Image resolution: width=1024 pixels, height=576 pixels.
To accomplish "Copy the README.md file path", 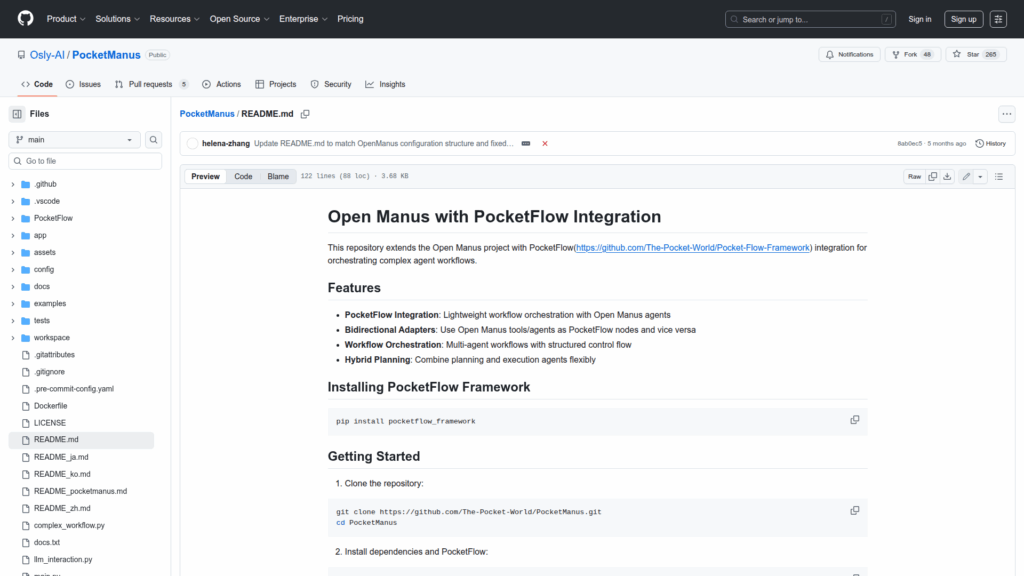I will (305, 114).
